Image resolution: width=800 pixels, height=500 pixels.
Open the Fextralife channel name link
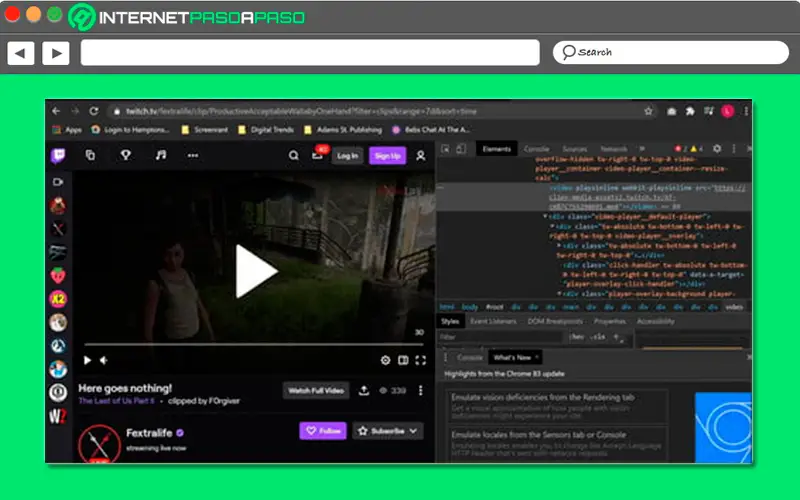tap(149, 433)
